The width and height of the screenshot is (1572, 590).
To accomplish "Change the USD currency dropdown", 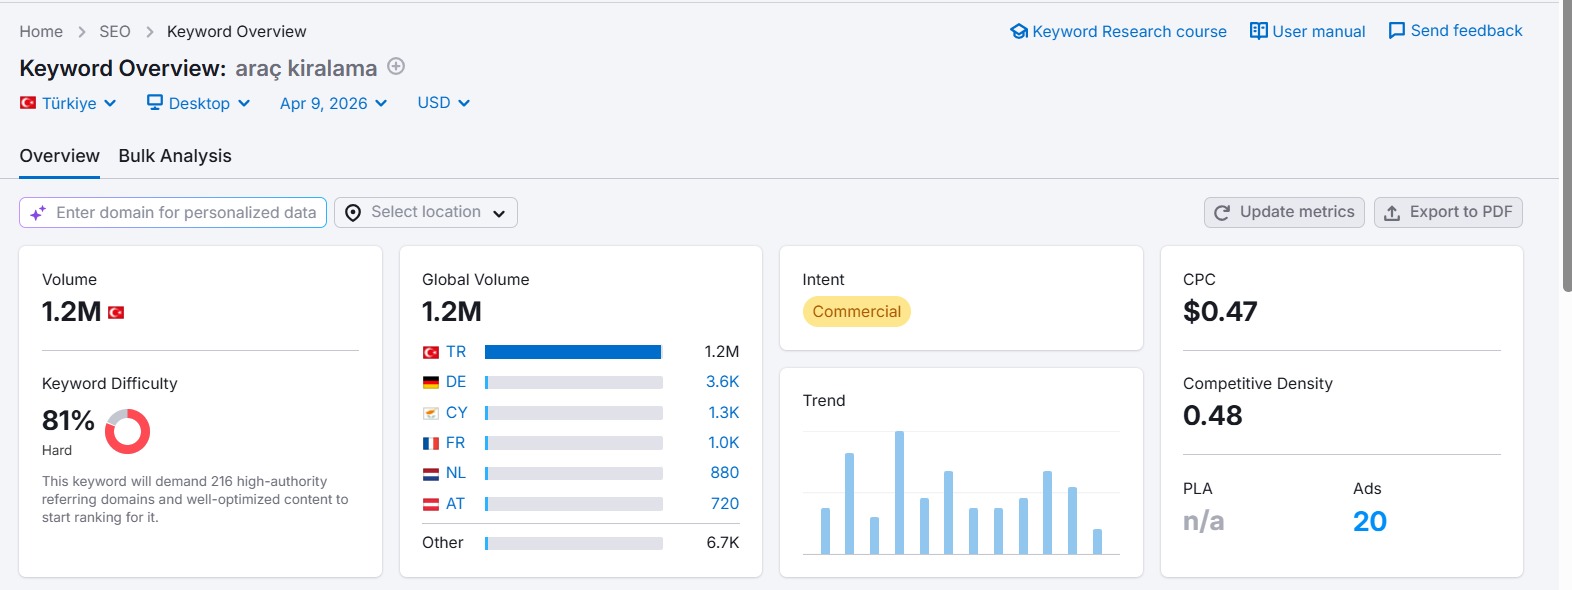I will point(443,103).
